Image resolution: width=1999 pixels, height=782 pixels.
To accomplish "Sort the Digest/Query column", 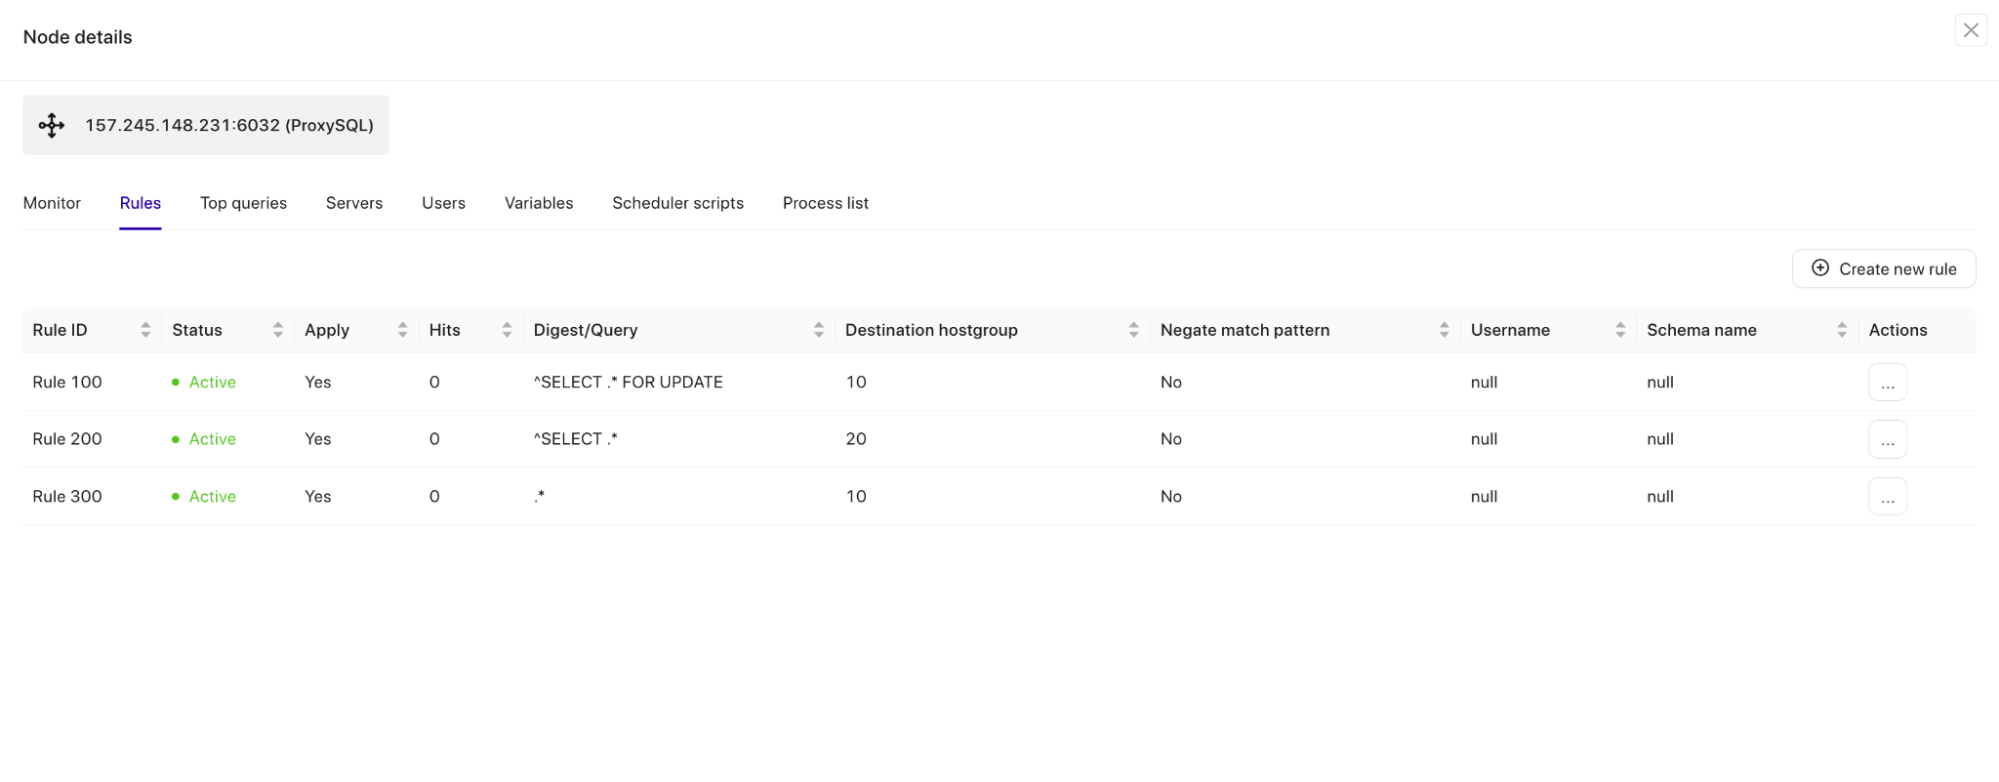I will tap(818, 329).
